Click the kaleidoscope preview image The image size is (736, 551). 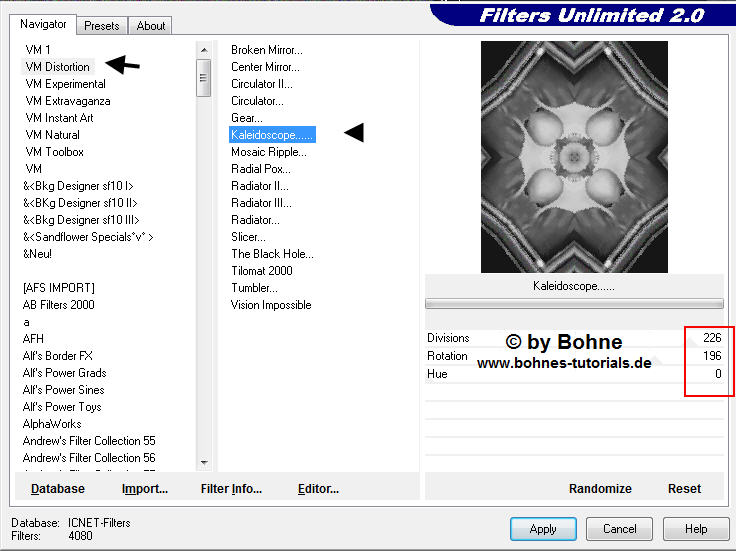coord(574,157)
